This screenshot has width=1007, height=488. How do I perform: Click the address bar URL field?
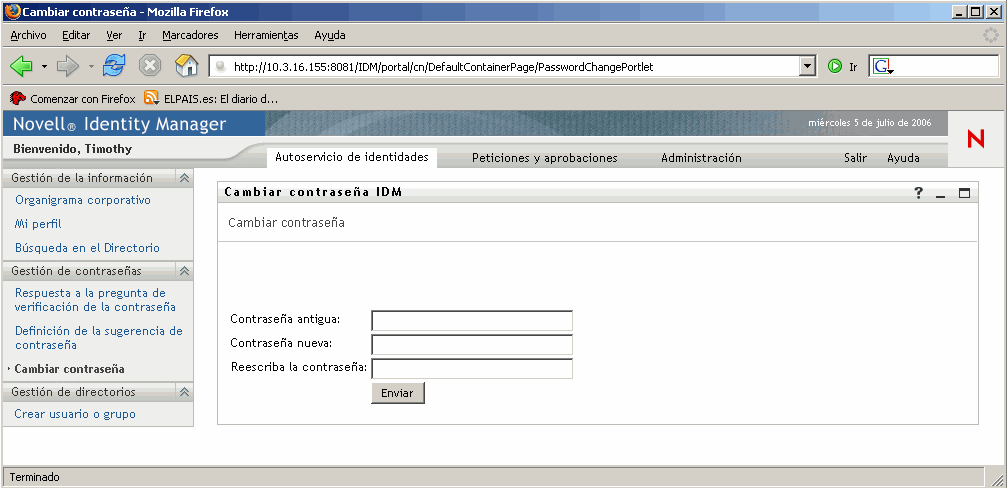505,66
